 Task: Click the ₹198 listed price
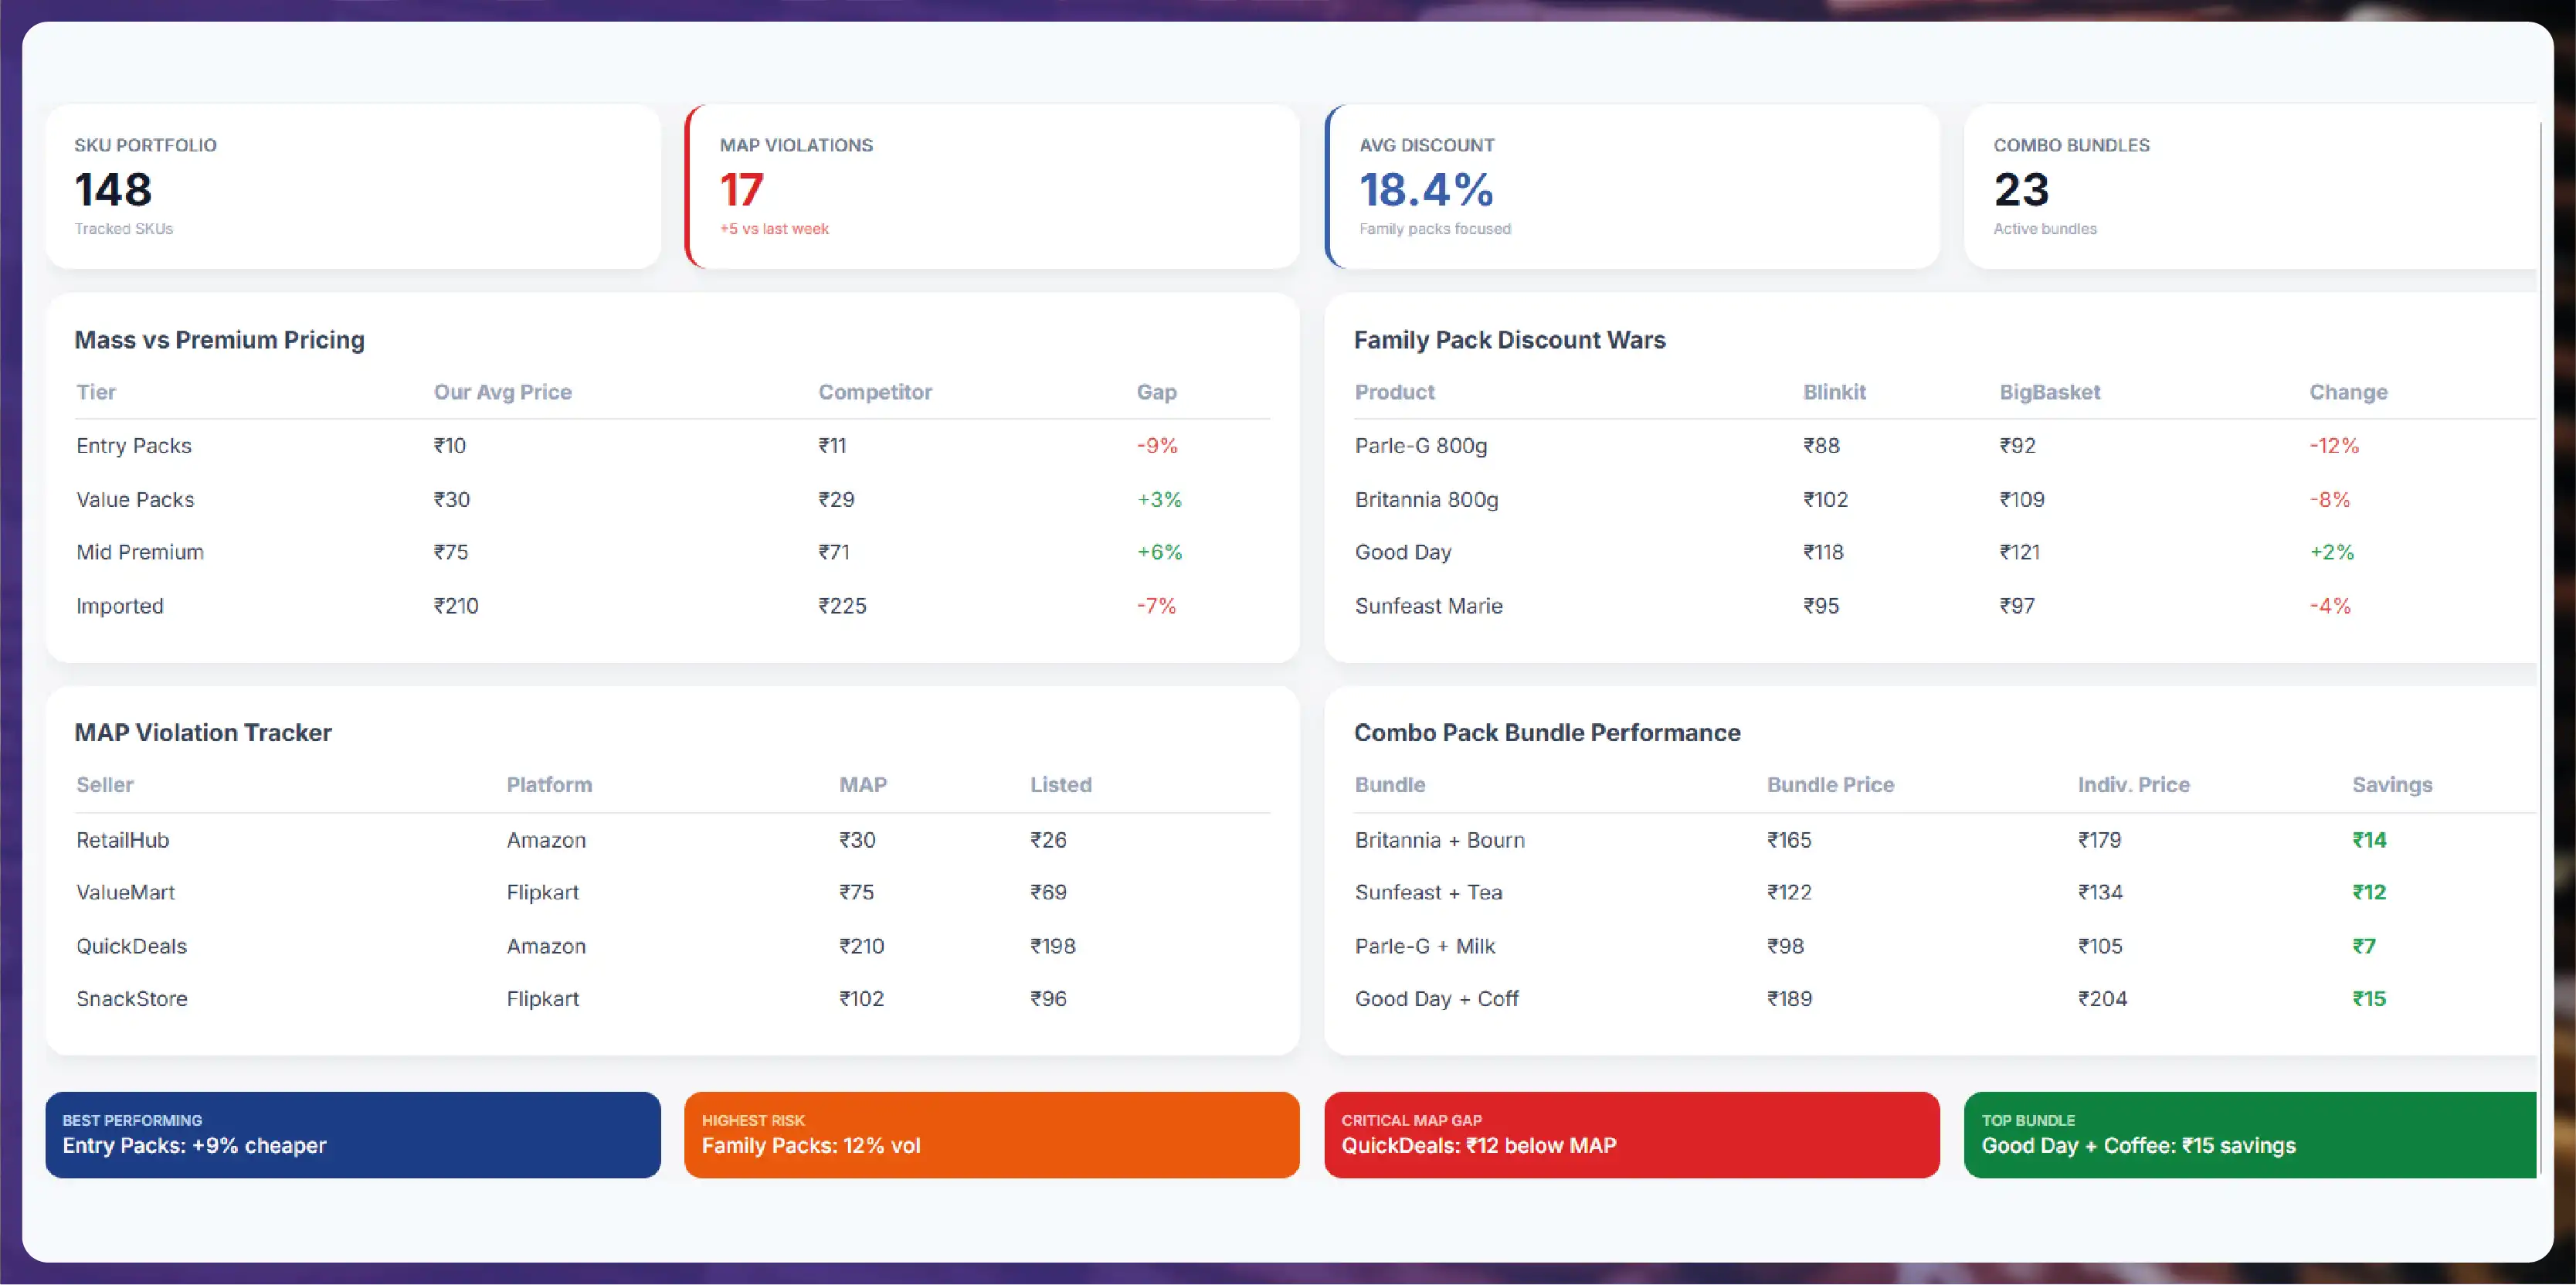pos(1053,946)
